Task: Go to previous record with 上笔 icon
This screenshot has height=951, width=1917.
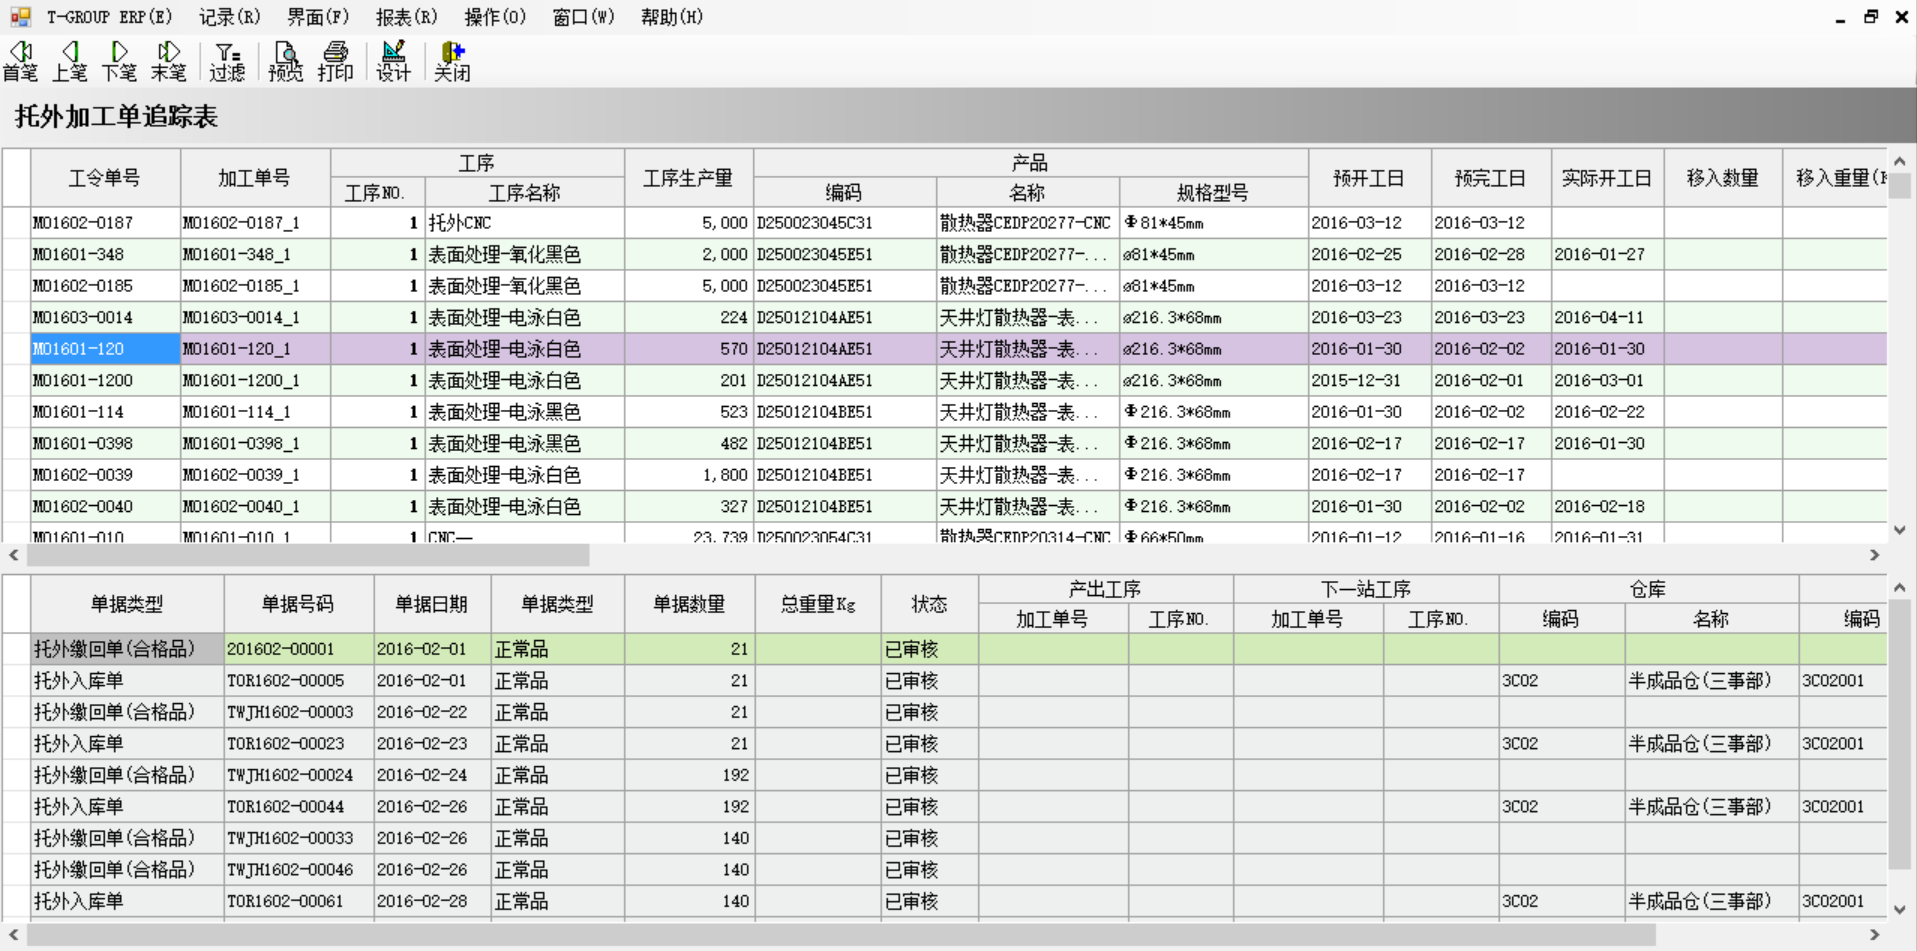Action: (x=70, y=61)
